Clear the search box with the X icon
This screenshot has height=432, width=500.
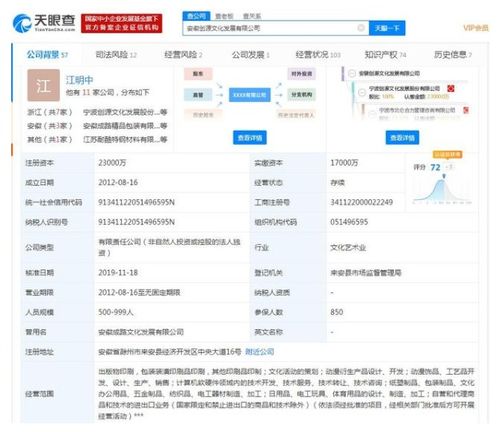[x=361, y=28]
